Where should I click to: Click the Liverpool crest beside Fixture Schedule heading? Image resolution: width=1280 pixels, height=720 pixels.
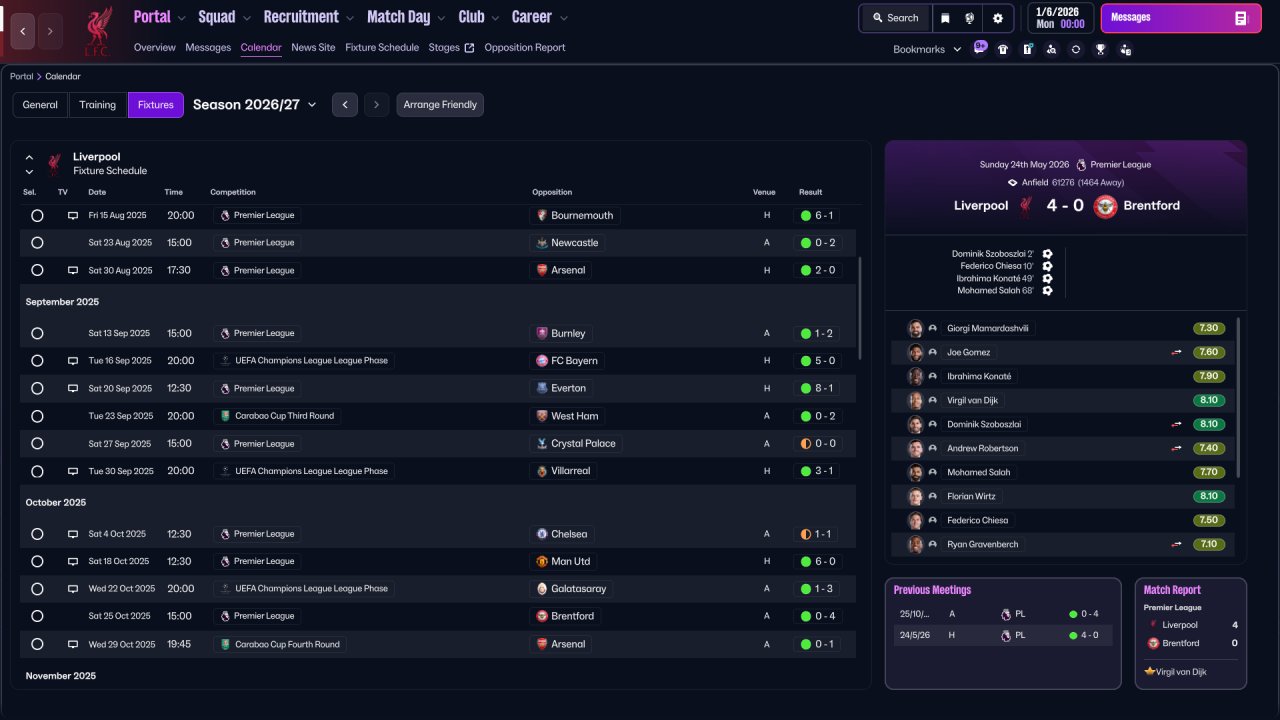54,164
